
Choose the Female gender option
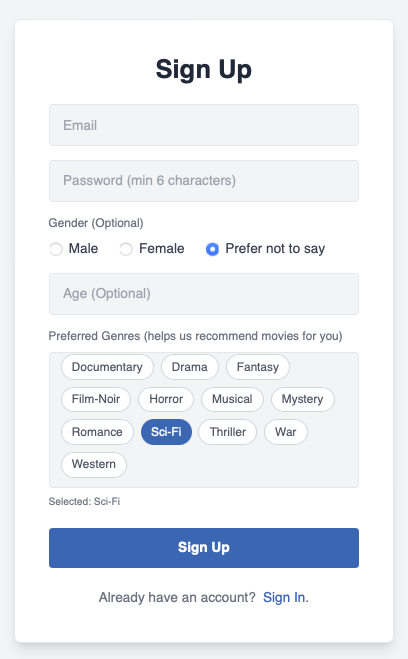tap(126, 249)
